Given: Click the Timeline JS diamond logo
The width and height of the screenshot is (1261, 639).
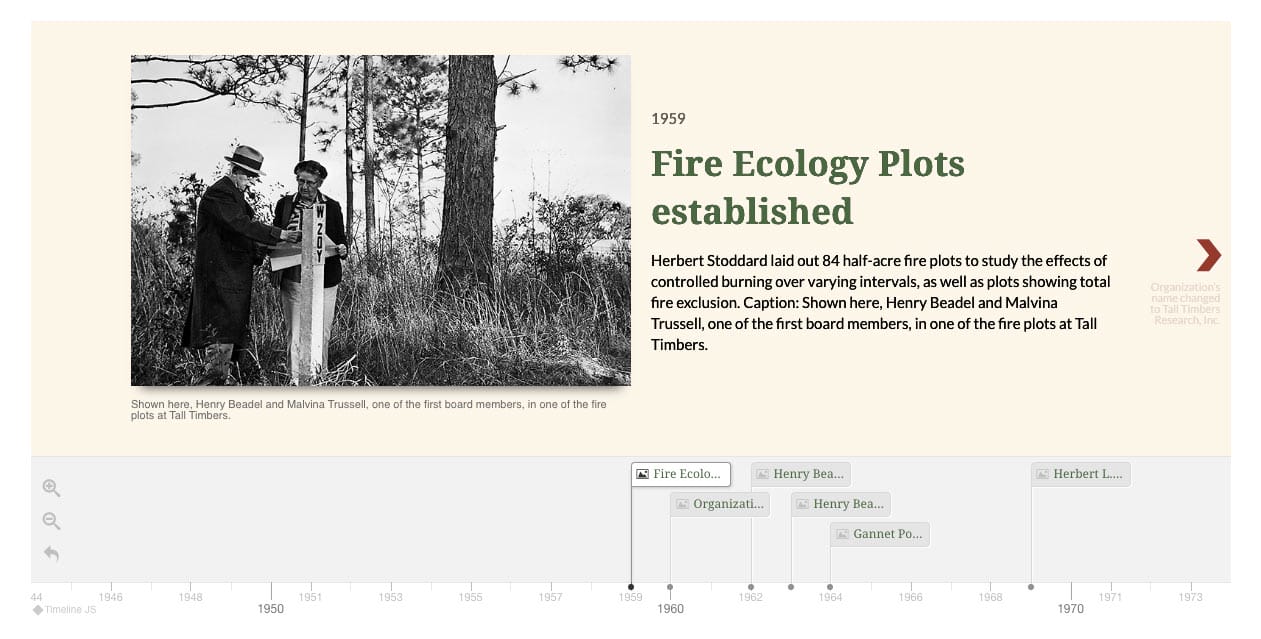Looking at the screenshot, I should tap(38, 609).
